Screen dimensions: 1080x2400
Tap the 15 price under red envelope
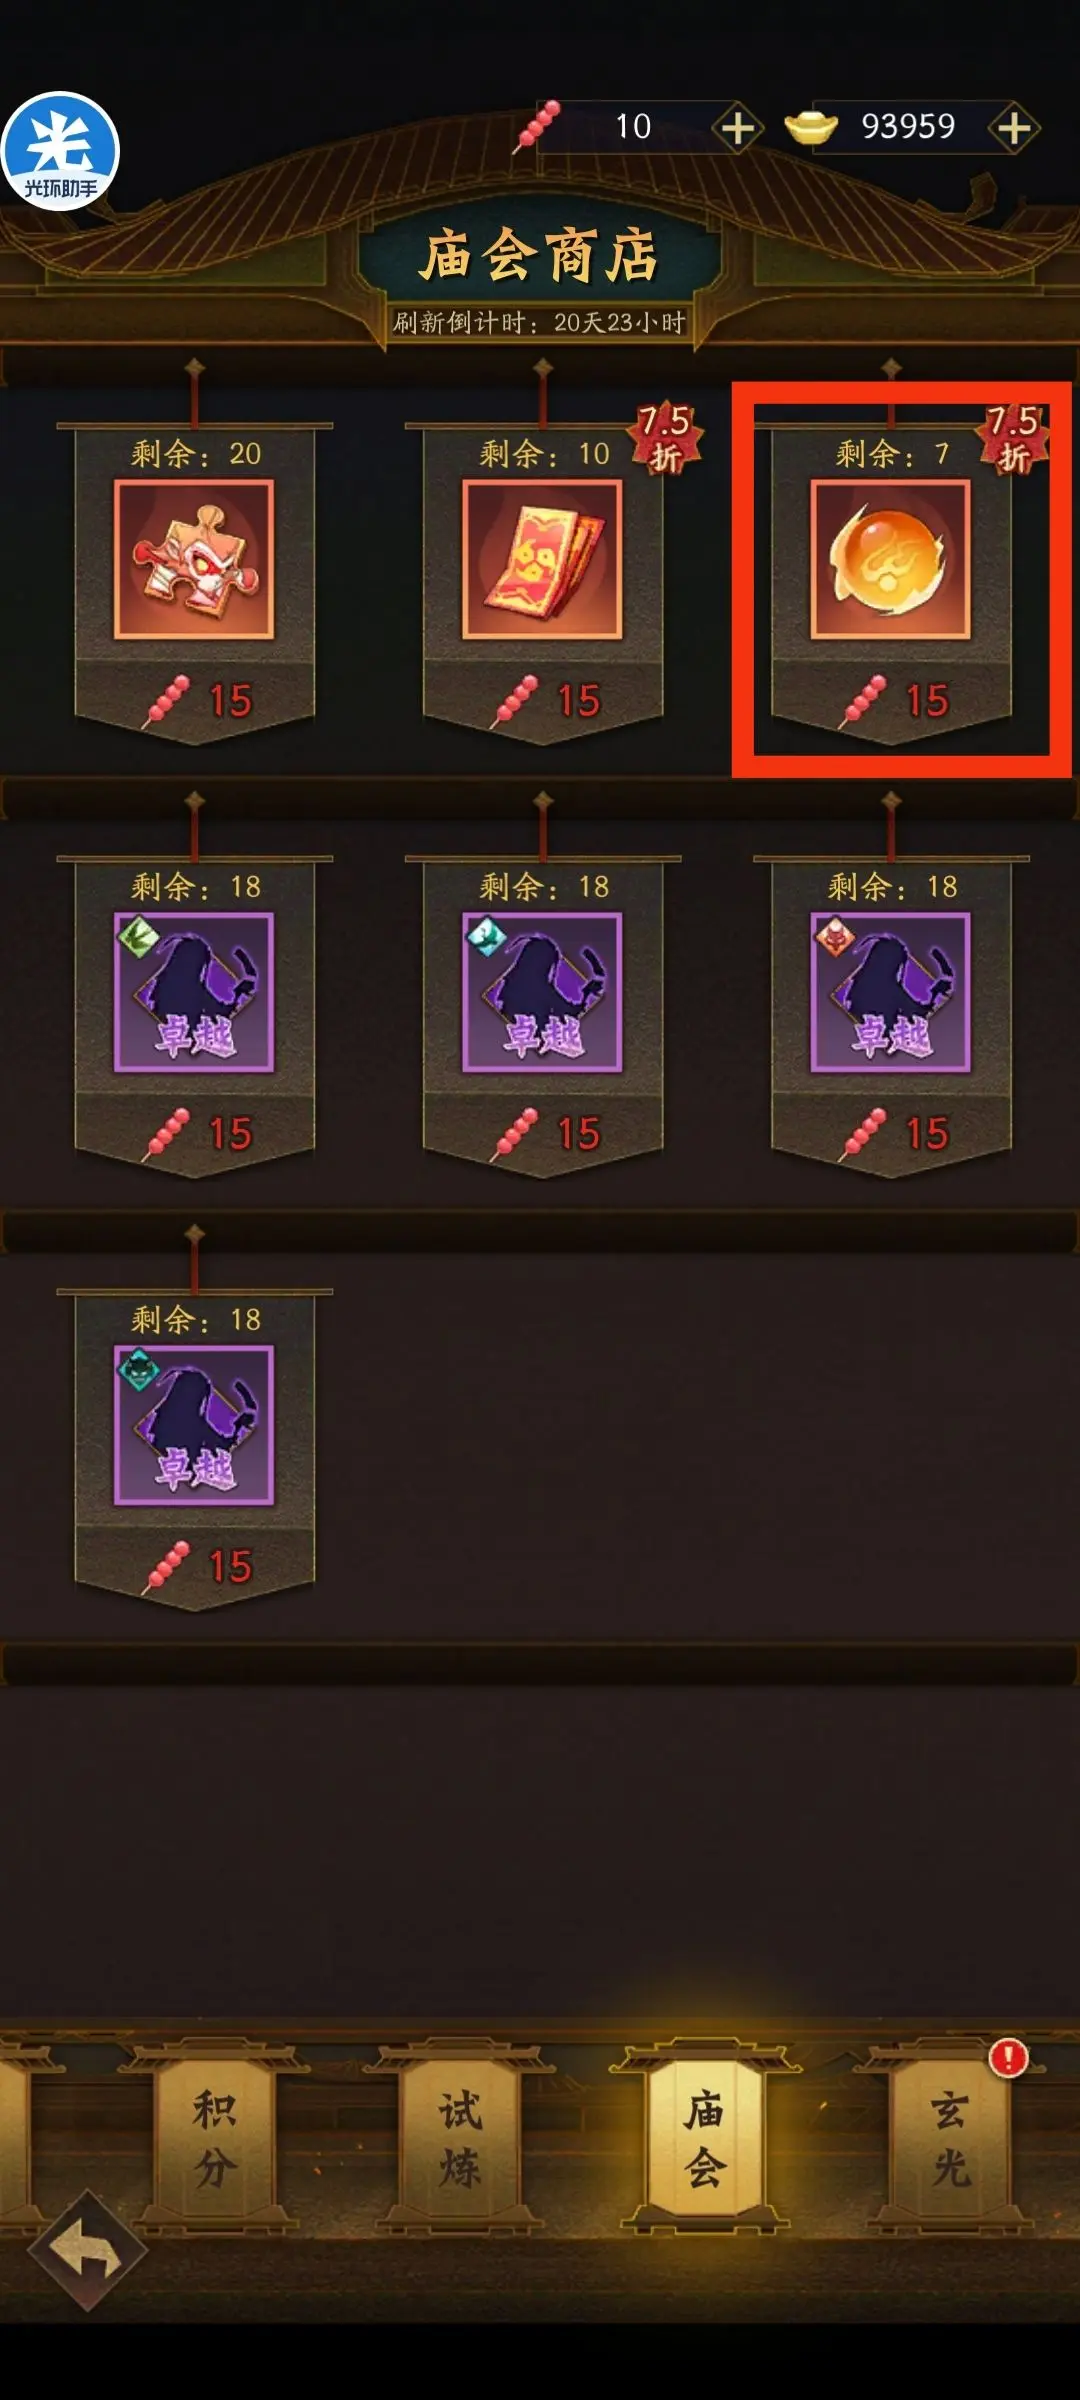(578, 701)
